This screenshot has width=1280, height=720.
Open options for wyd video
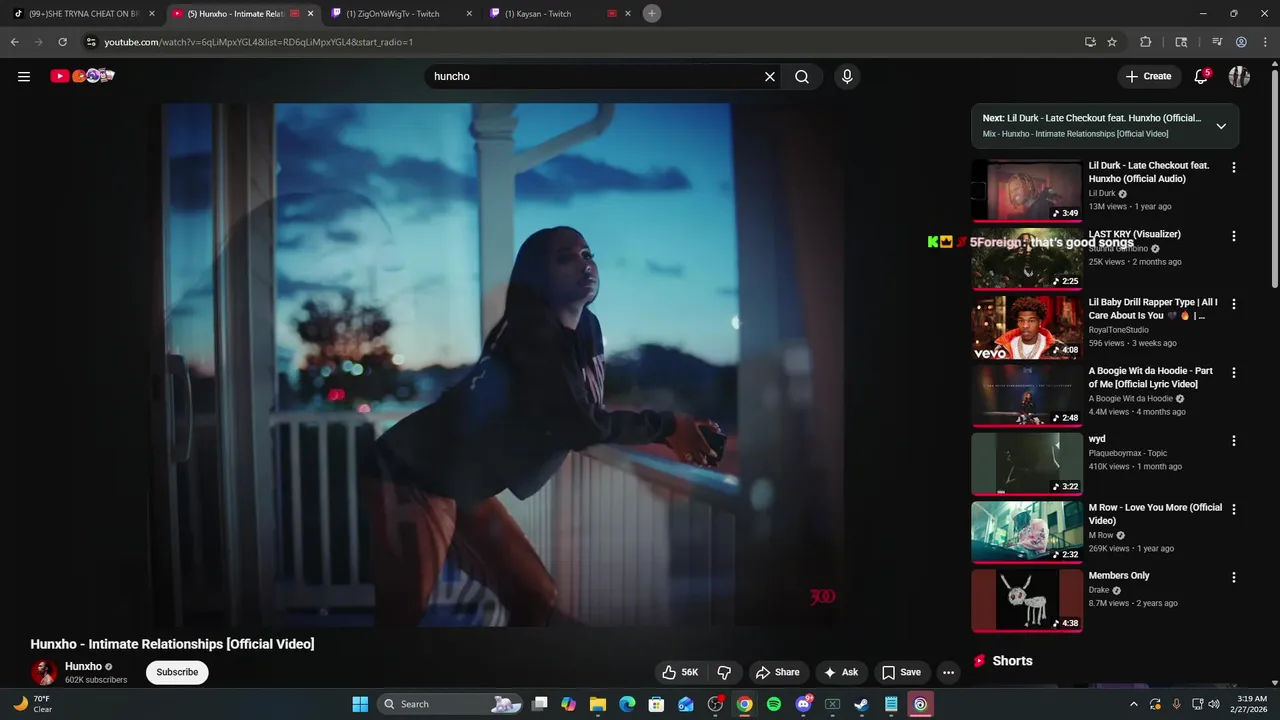[1233, 440]
